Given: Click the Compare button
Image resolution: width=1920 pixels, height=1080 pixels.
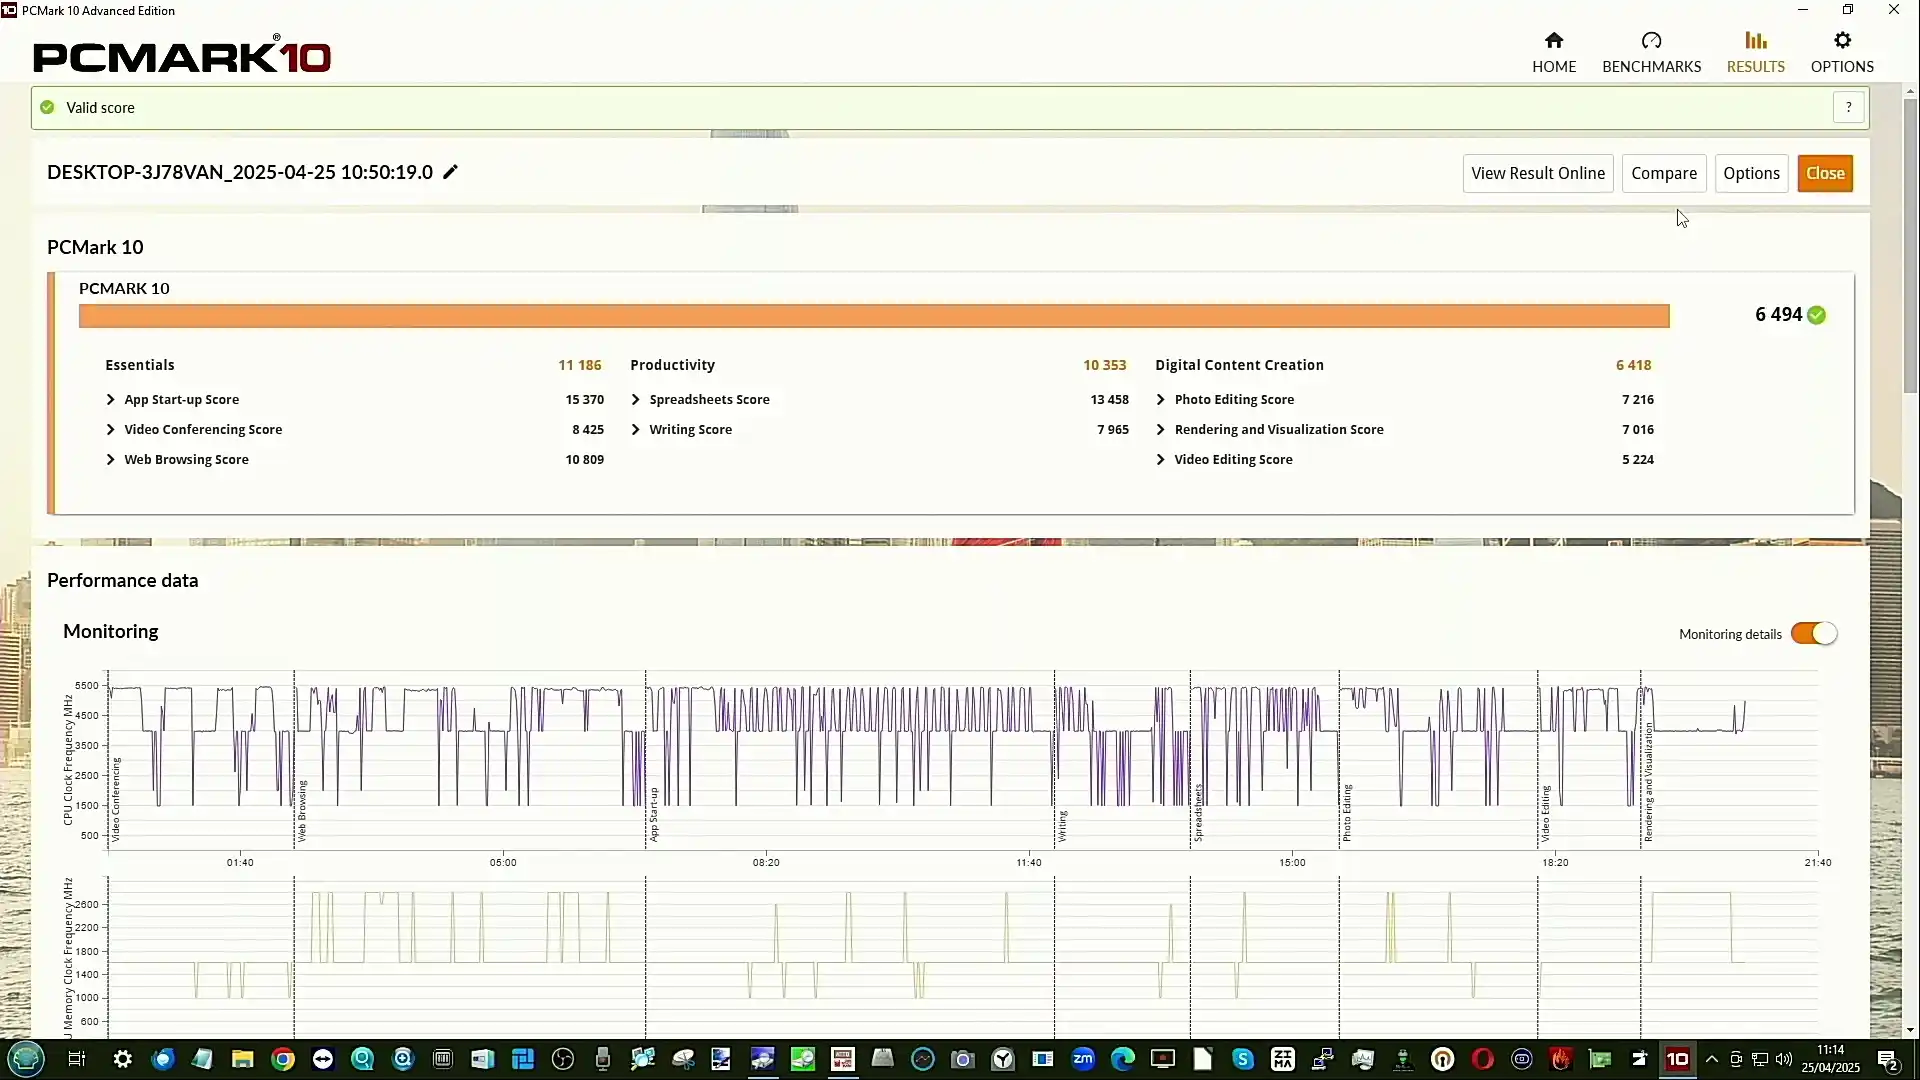Looking at the screenshot, I should pyautogui.click(x=1664, y=173).
